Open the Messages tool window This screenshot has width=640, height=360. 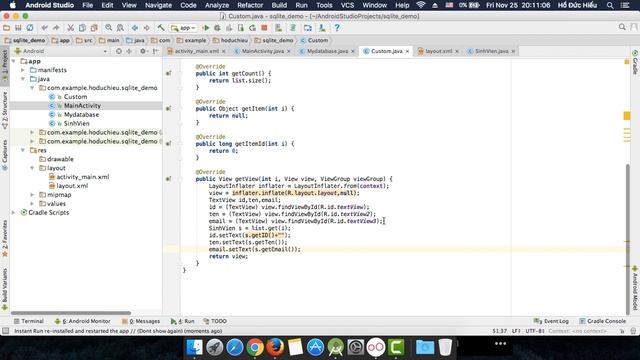pos(141,321)
